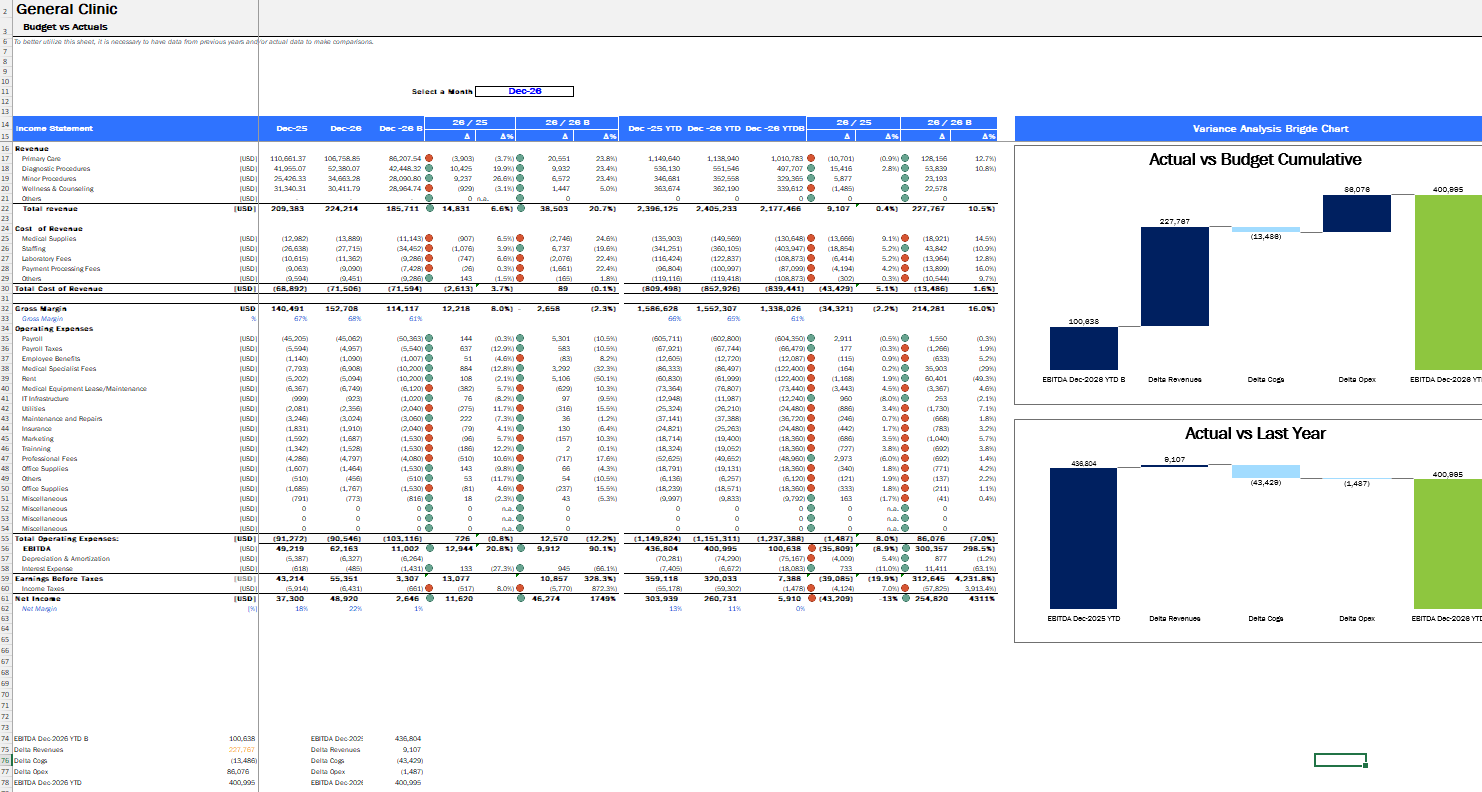Select red indicator beside Medical Supplies 26/25 monthly
The height and width of the screenshot is (792, 1482).
[x=429, y=239]
